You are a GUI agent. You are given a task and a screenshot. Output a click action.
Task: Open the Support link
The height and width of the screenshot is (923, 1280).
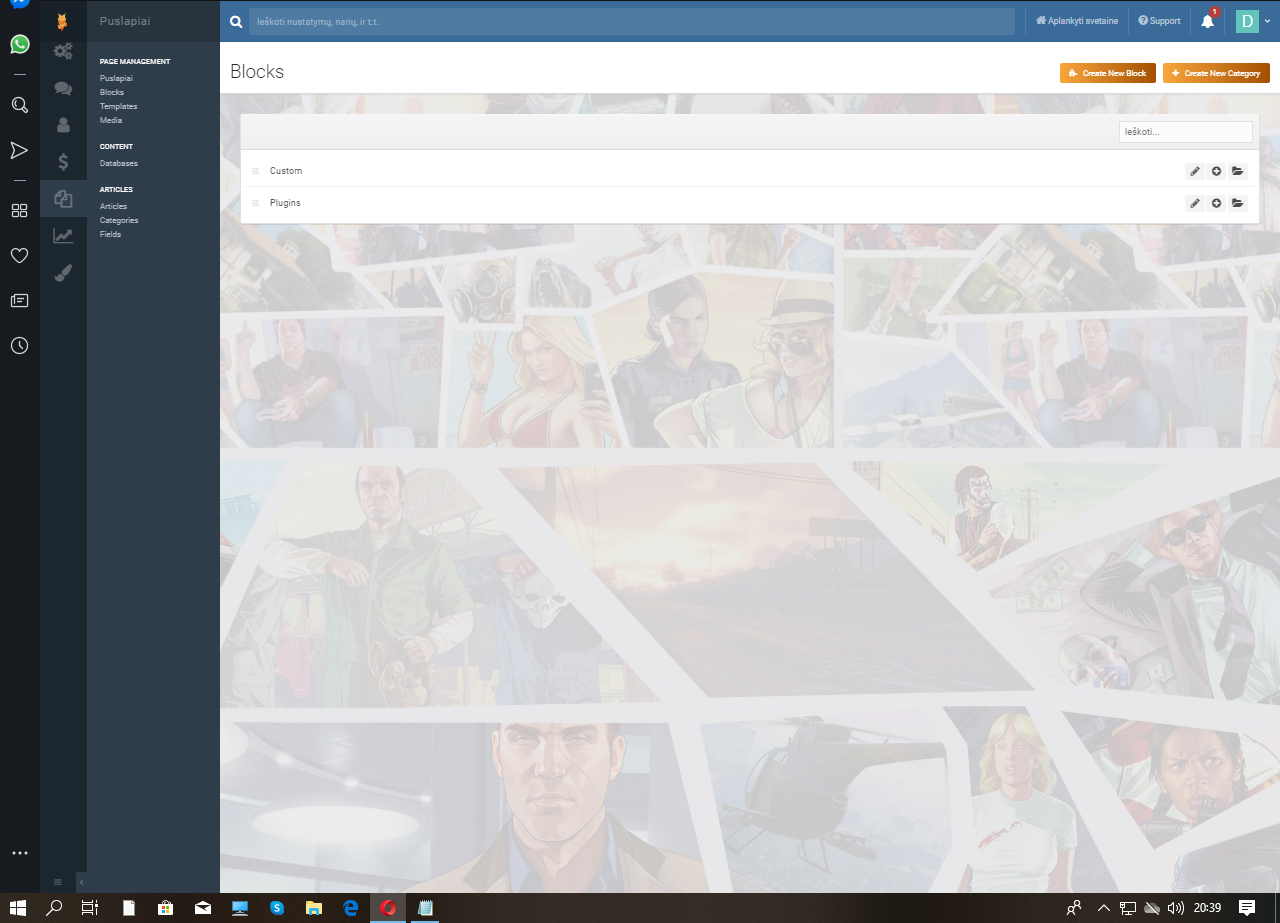(1159, 21)
